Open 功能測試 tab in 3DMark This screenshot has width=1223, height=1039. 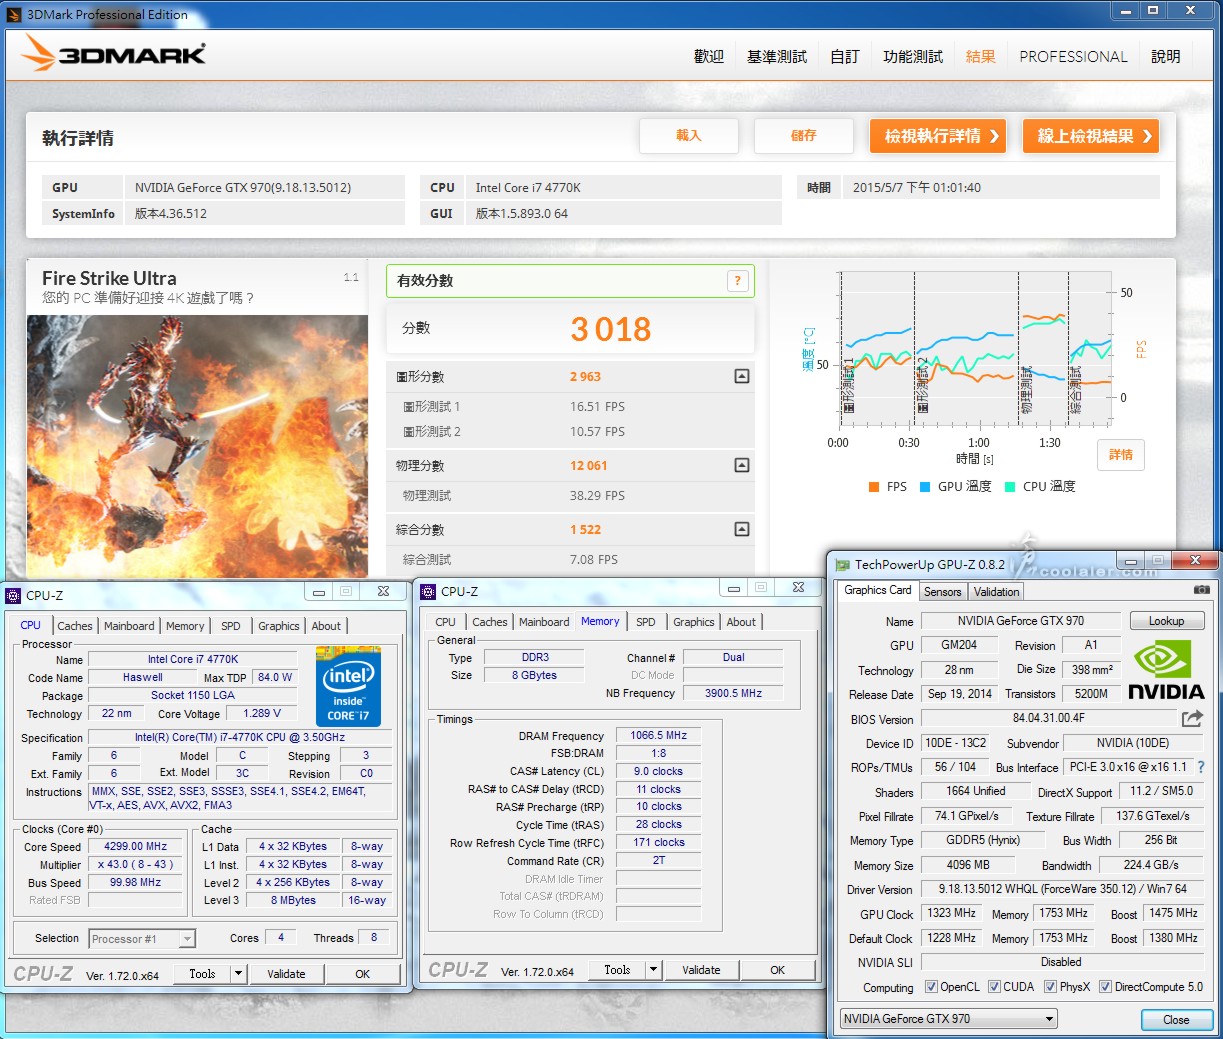(x=913, y=57)
